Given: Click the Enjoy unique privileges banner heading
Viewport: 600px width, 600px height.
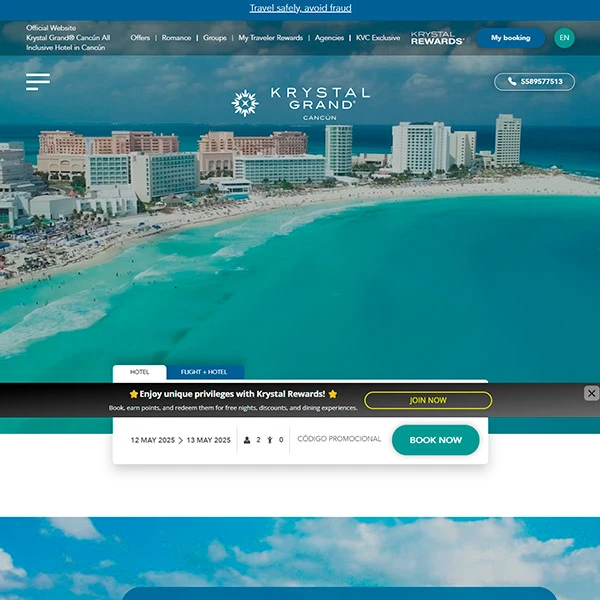Looking at the screenshot, I should click(233, 394).
